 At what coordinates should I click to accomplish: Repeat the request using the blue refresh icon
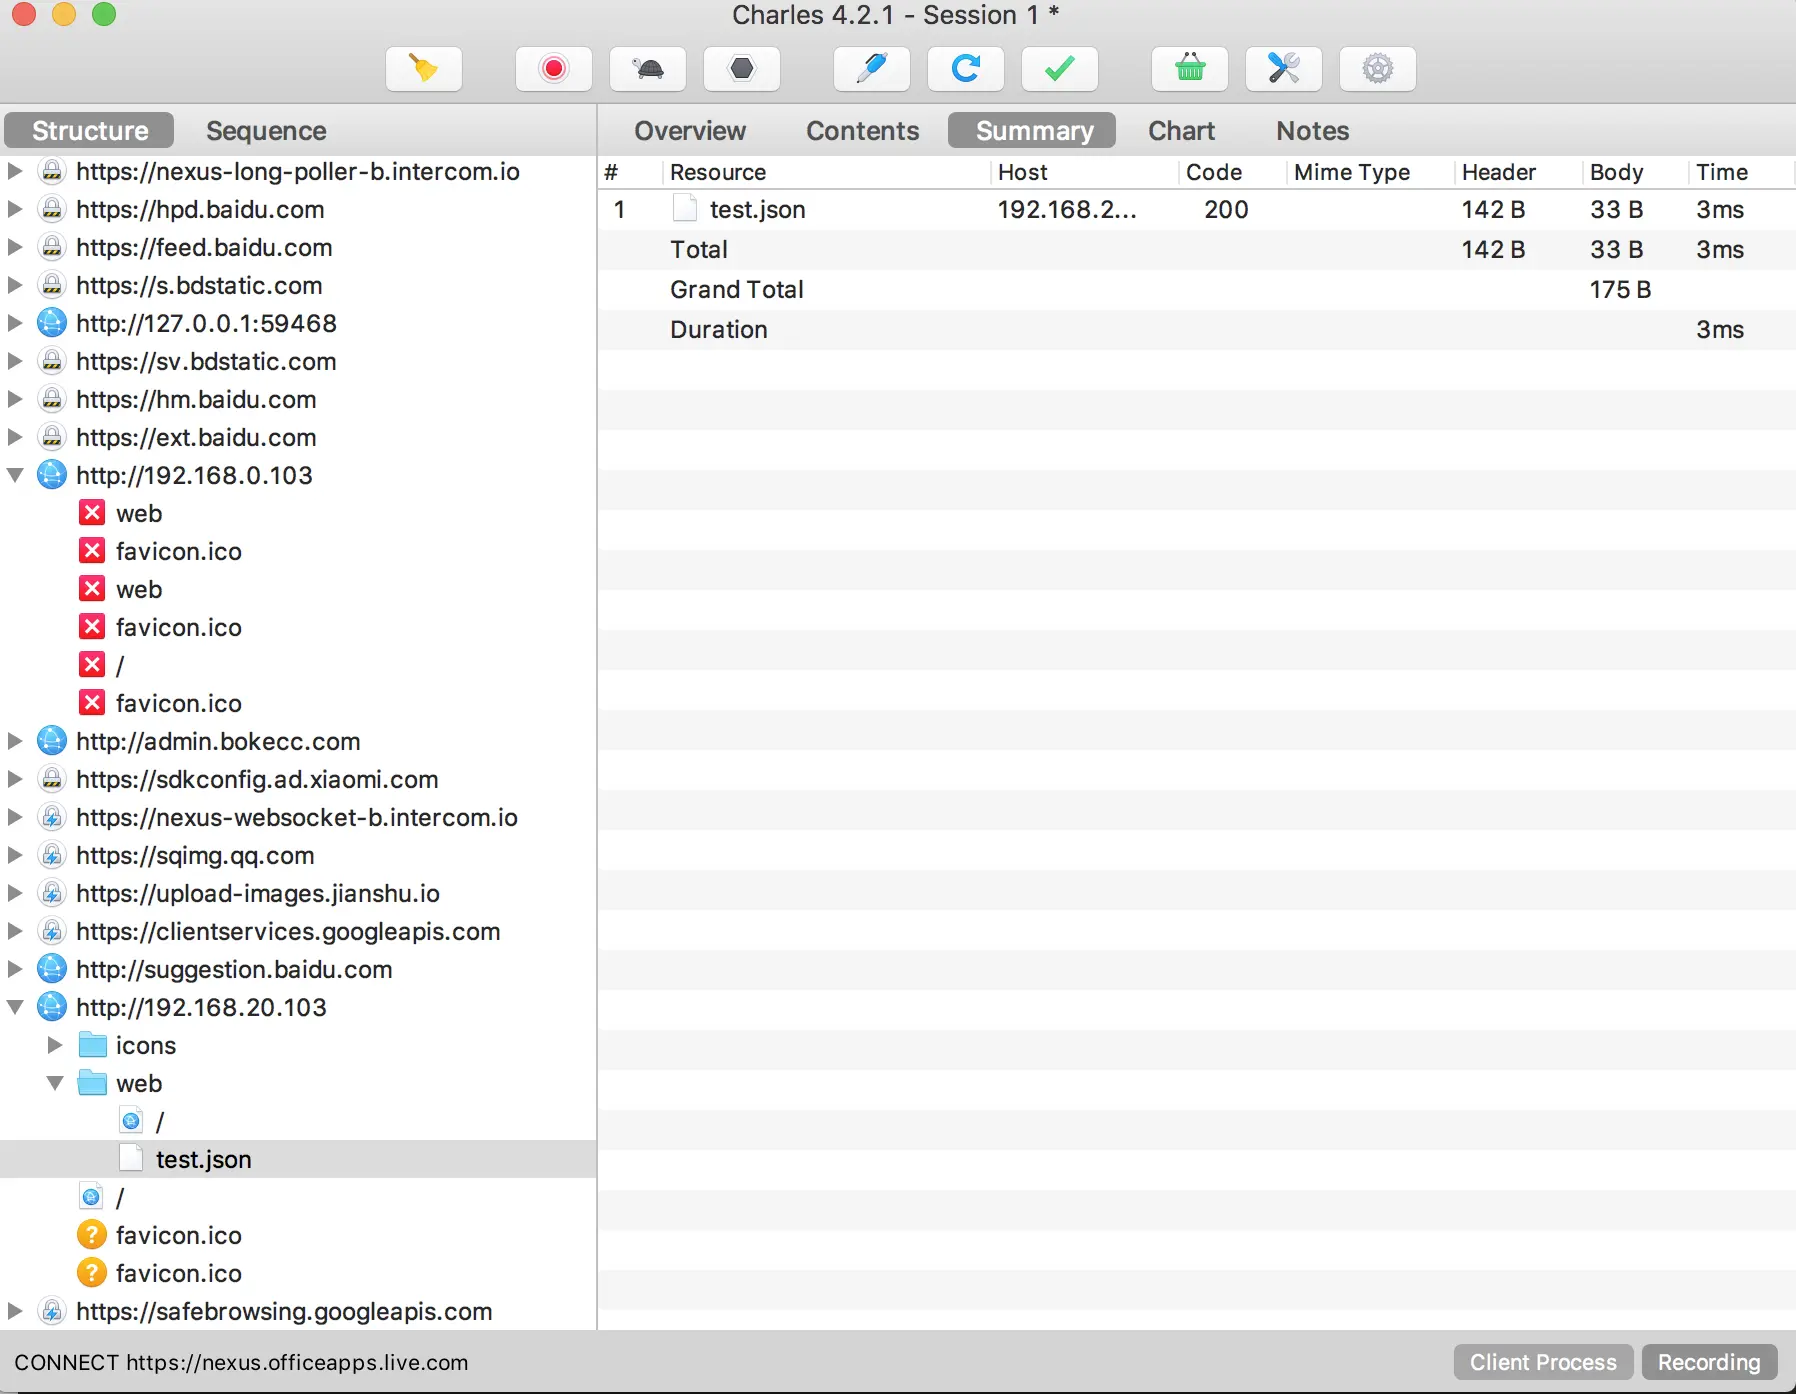[x=966, y=69]
